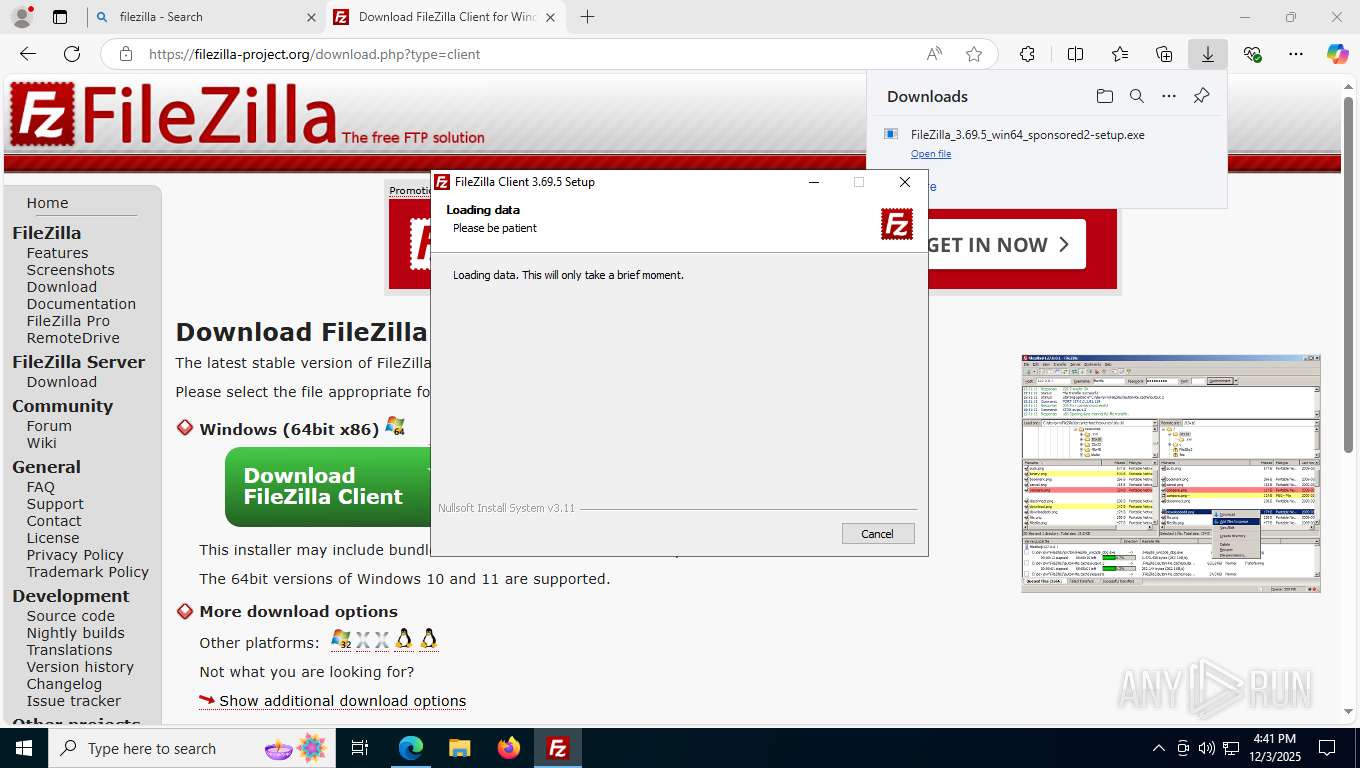This screenshot has width=1360, height=768.
Task: Open File Explorer from taskbar
Action: coord(459,748)
